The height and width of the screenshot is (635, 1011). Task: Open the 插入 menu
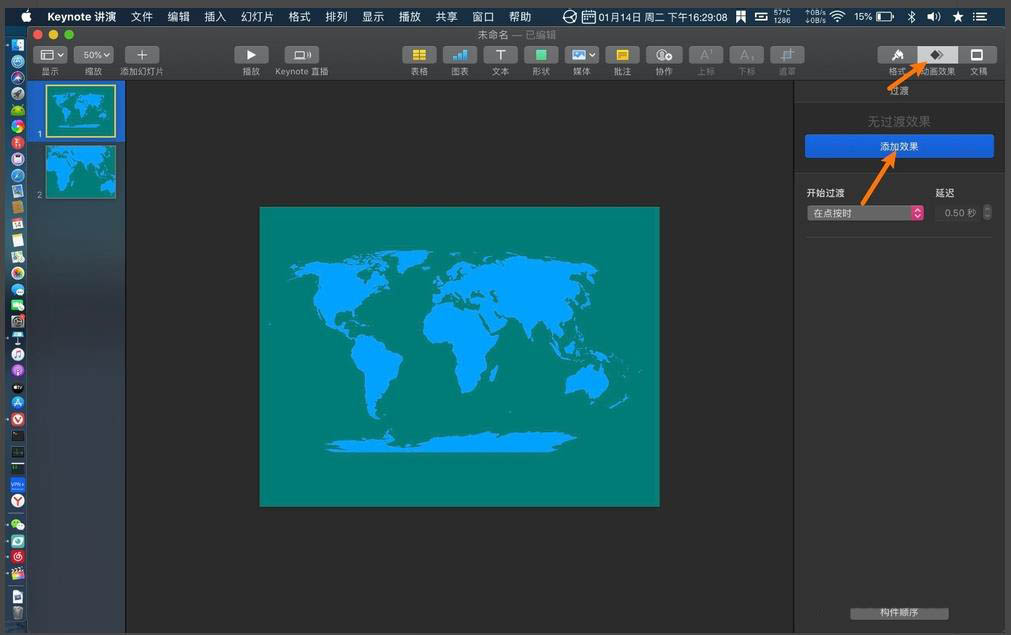tap(215, 17)
